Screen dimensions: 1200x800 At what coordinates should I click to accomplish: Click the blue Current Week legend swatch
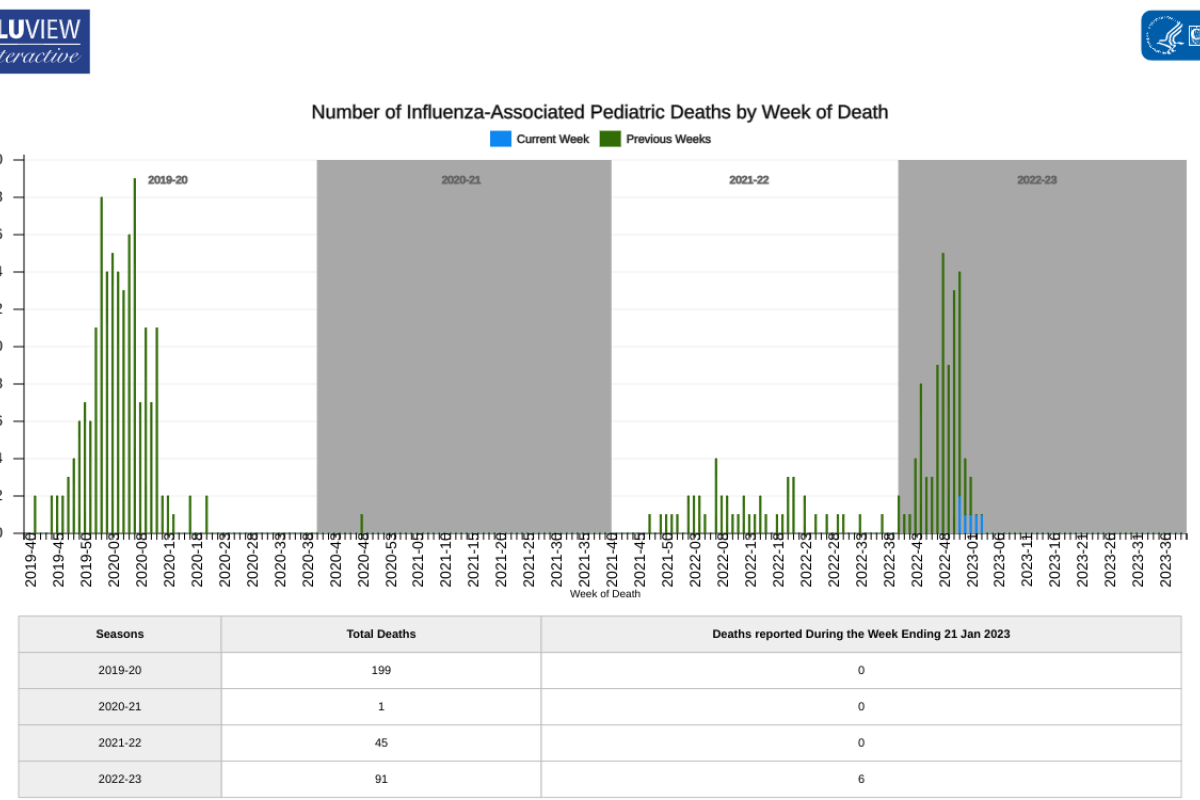click(500, 139)
